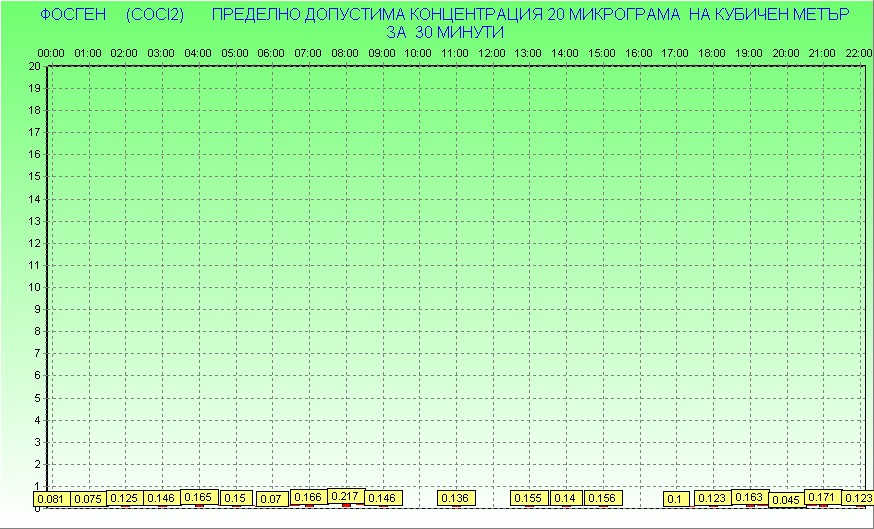Select the 08:00 time axis label
This screenshot has width=874, height=529.
tap(345, 53)
